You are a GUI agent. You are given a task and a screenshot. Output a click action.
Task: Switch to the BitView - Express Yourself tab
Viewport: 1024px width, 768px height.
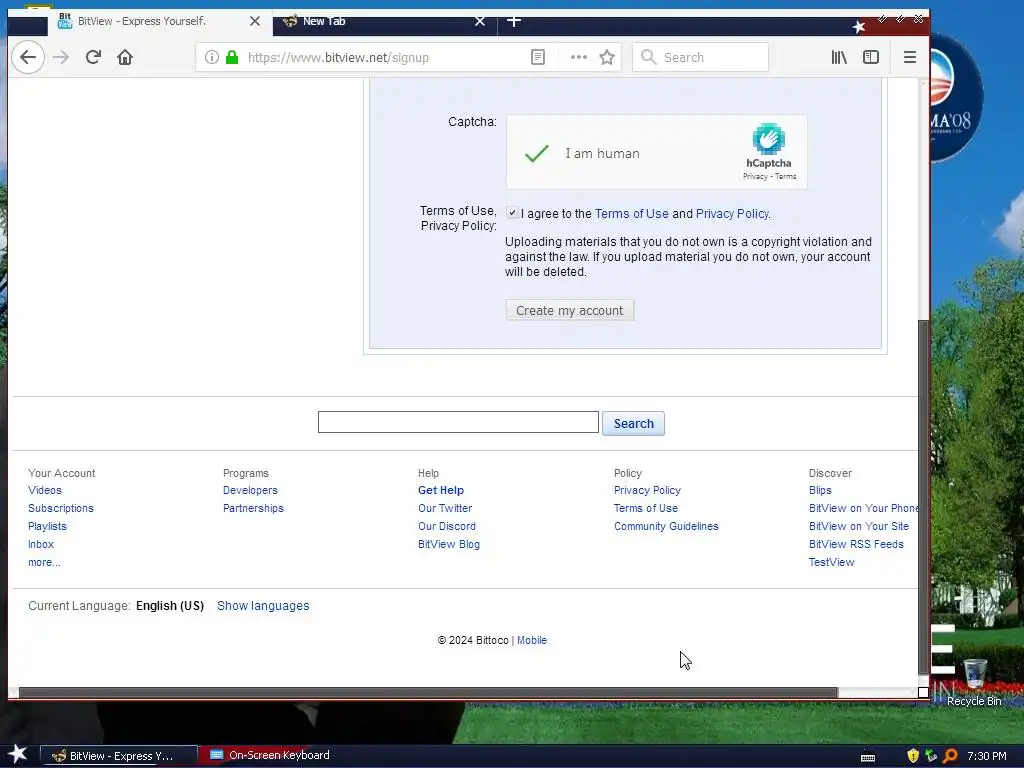(160, 21)
